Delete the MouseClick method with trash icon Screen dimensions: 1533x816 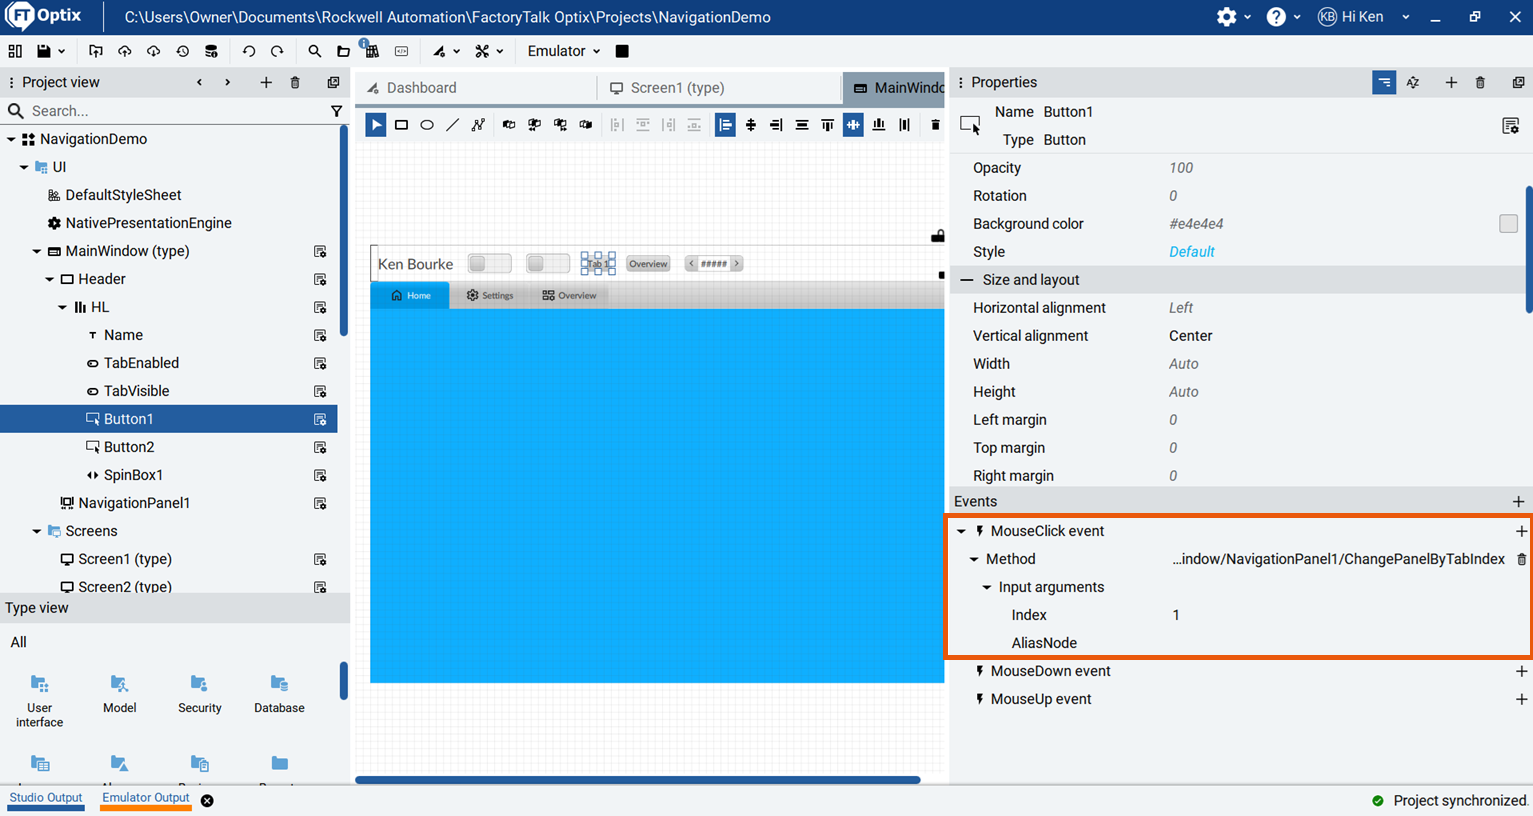click(x=1521, y=560)
